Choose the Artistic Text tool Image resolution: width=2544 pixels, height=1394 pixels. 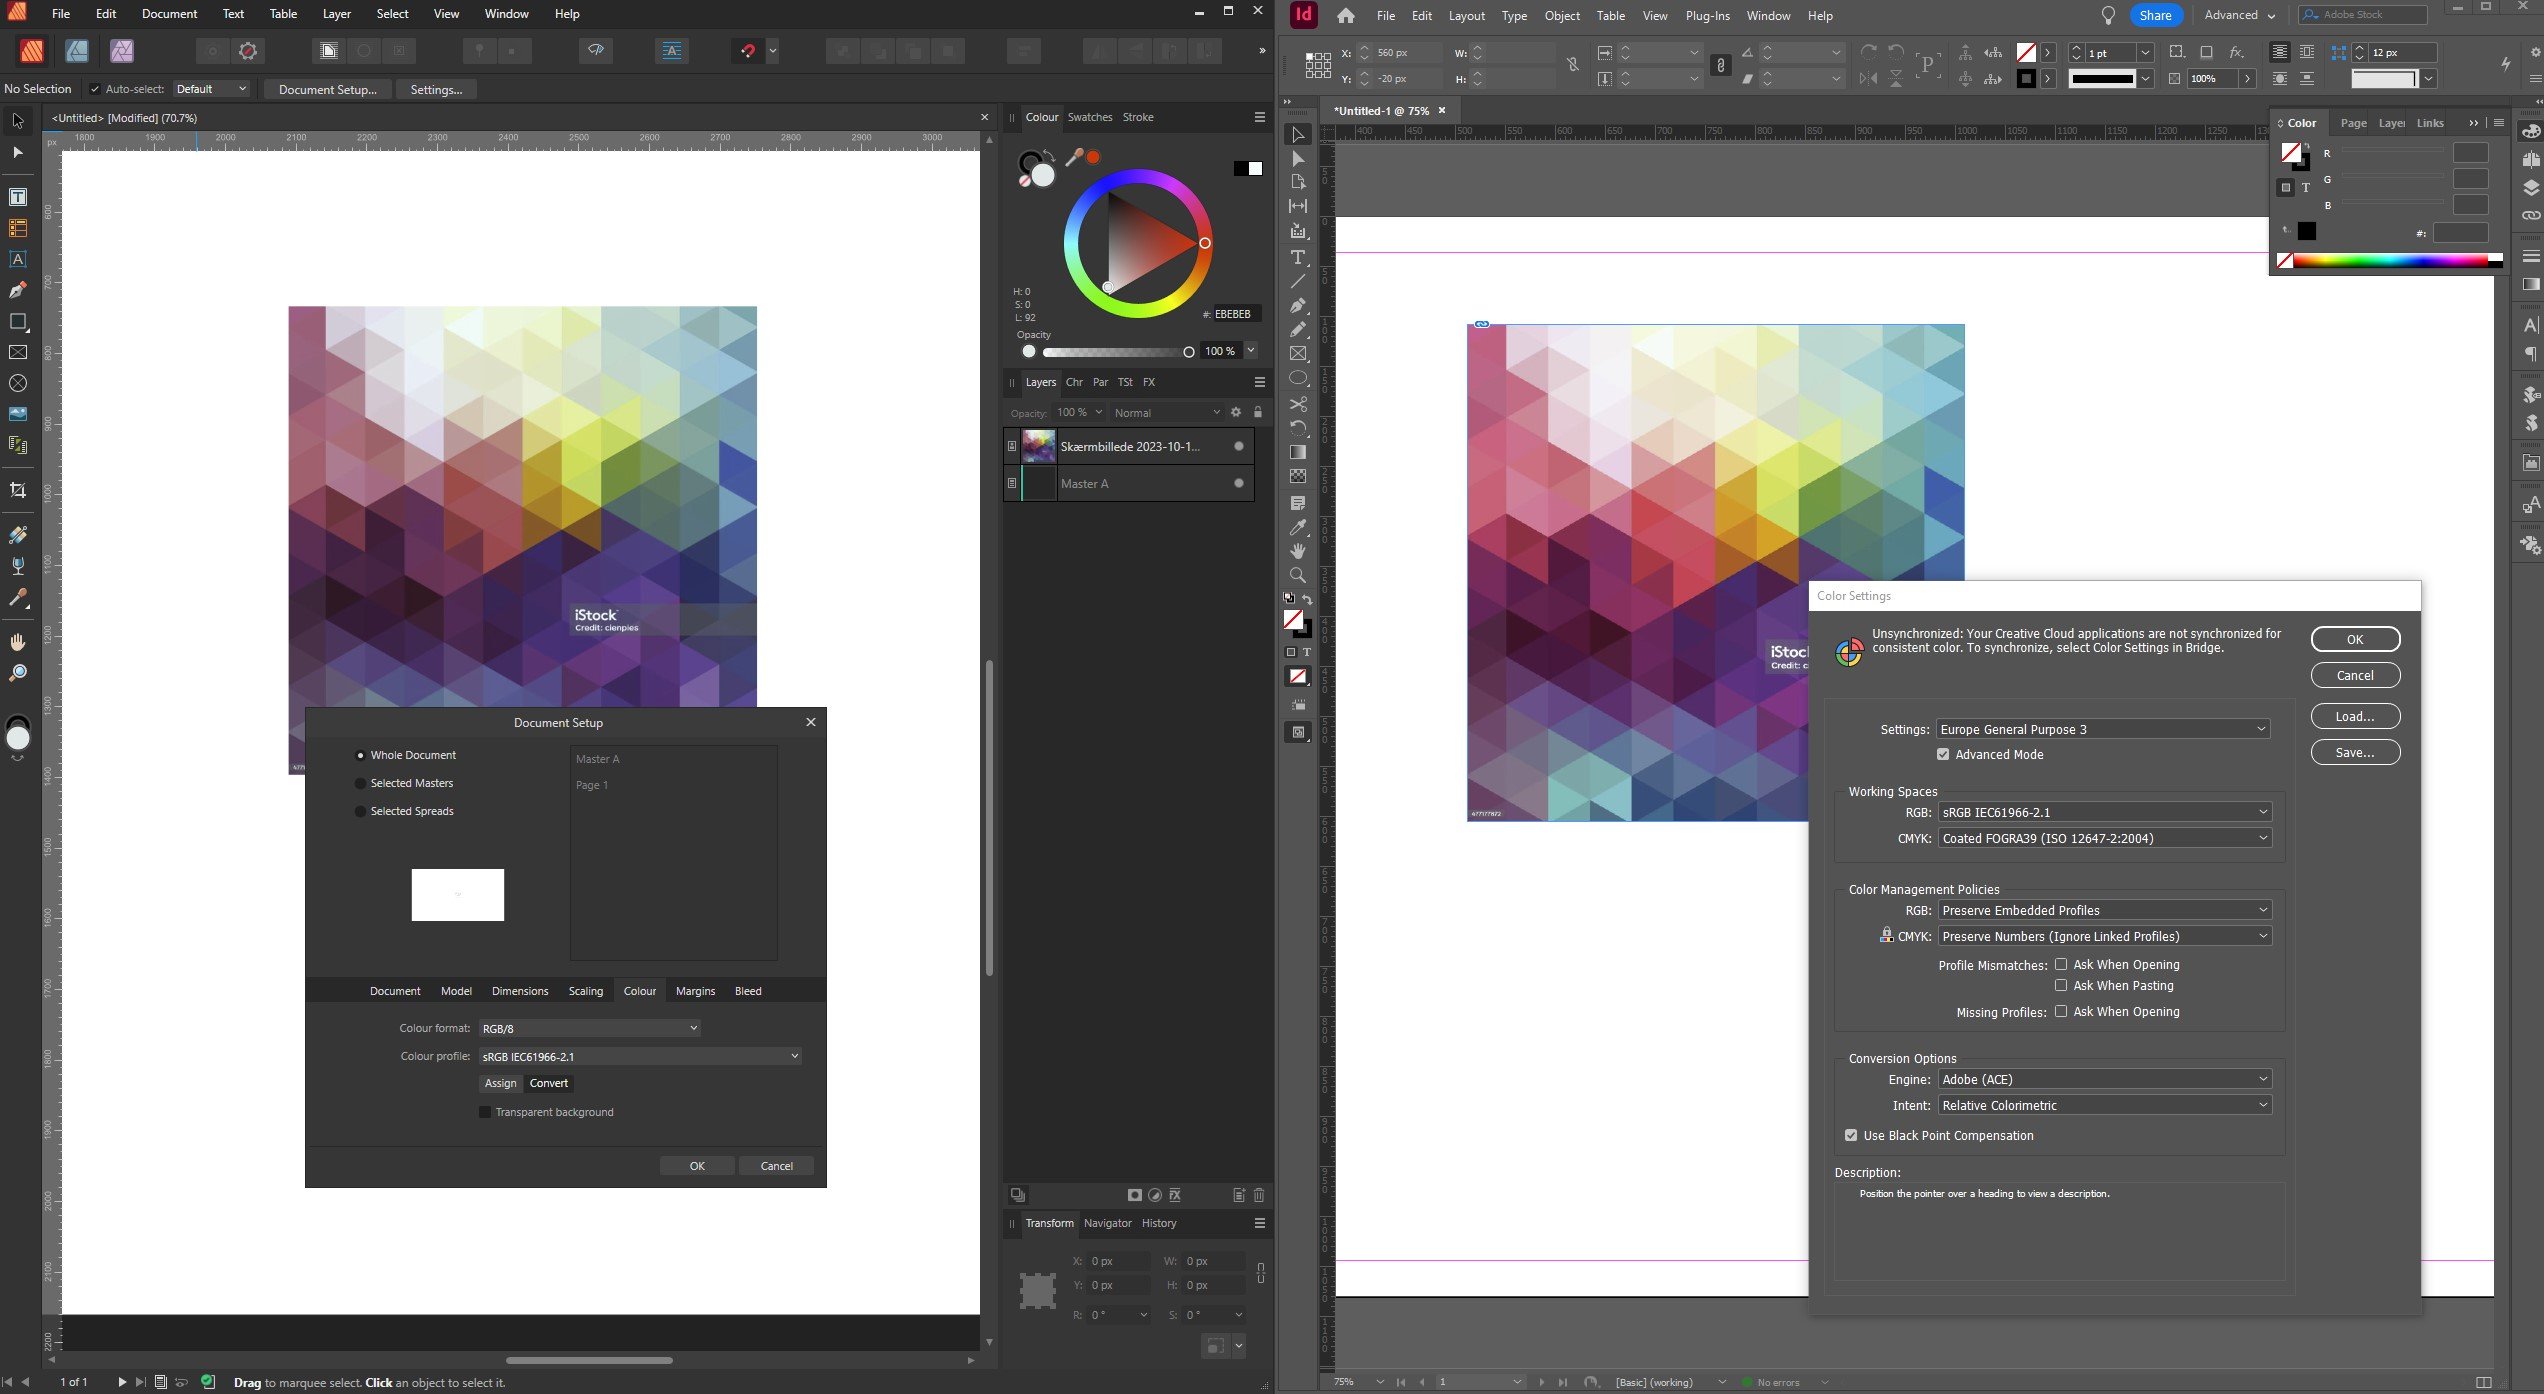[x=18, y=259]
